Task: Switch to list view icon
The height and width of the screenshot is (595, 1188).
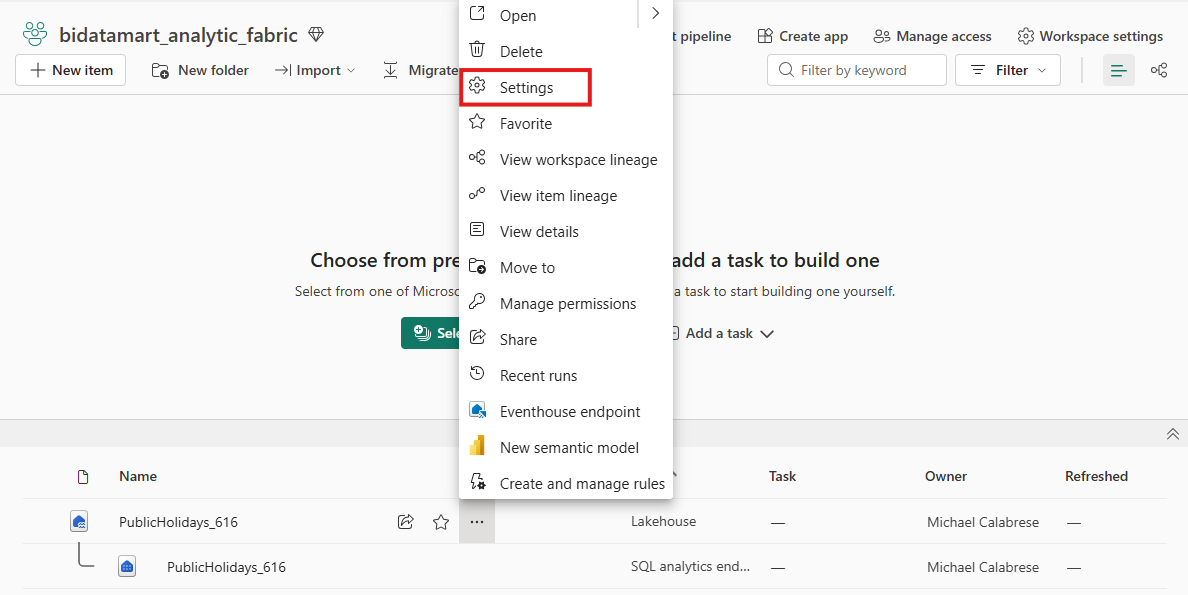Action: click(x=1118, y=70)
